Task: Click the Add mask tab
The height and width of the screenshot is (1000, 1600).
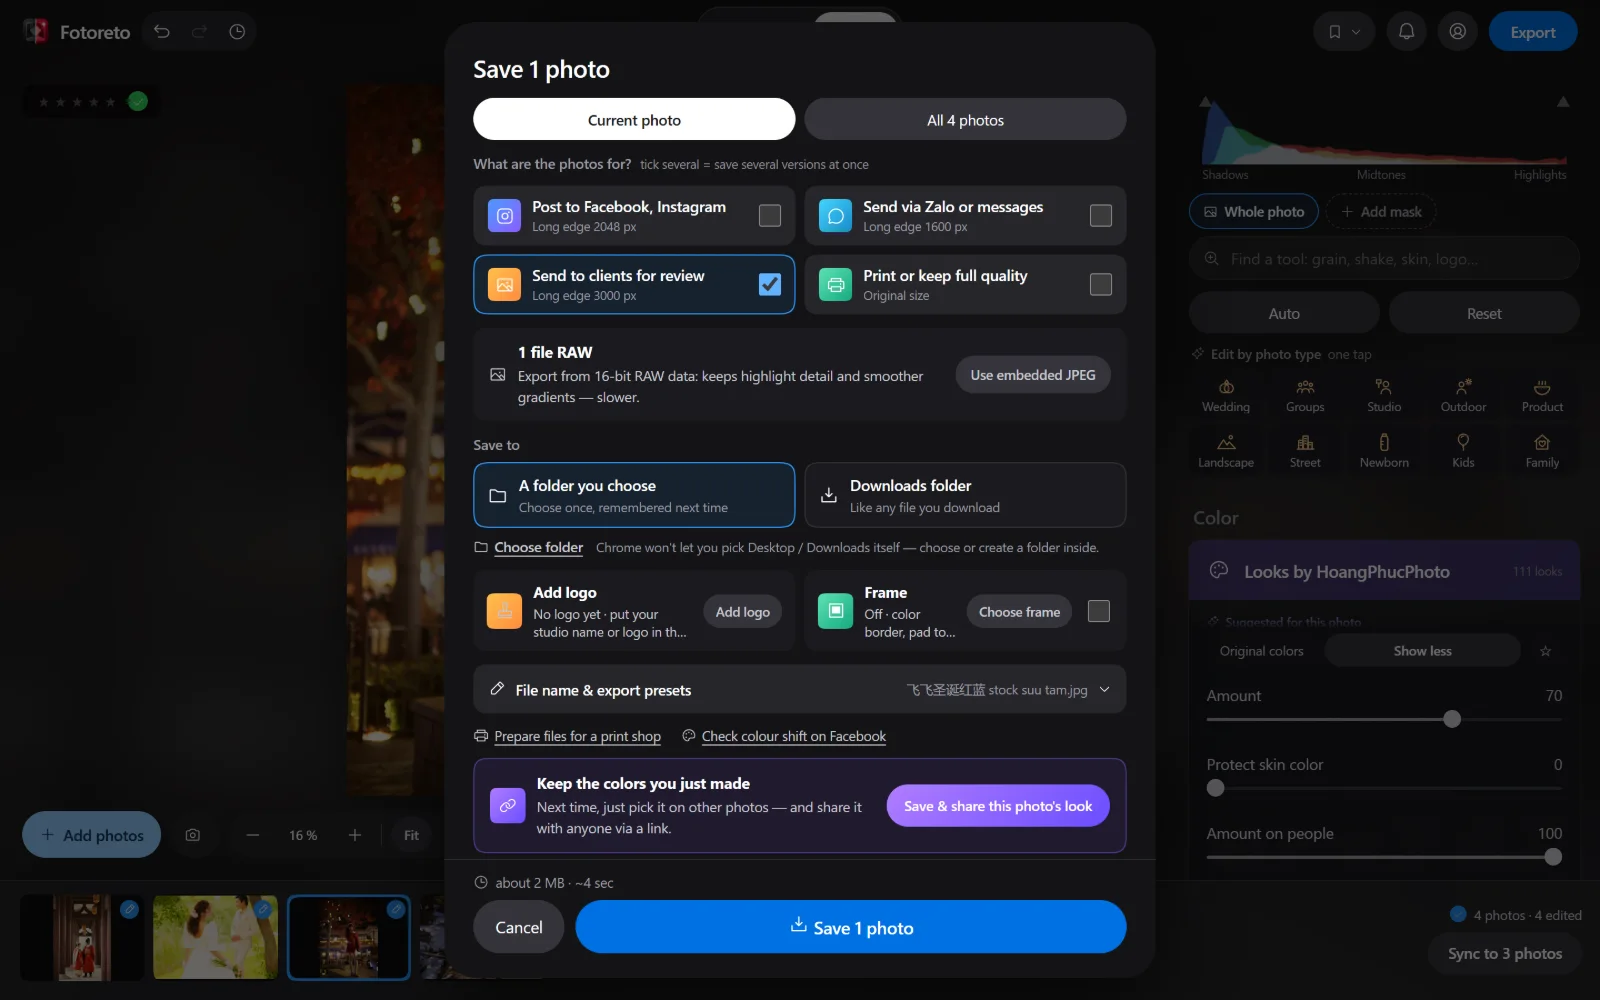Action: (x=1381, y=212)
